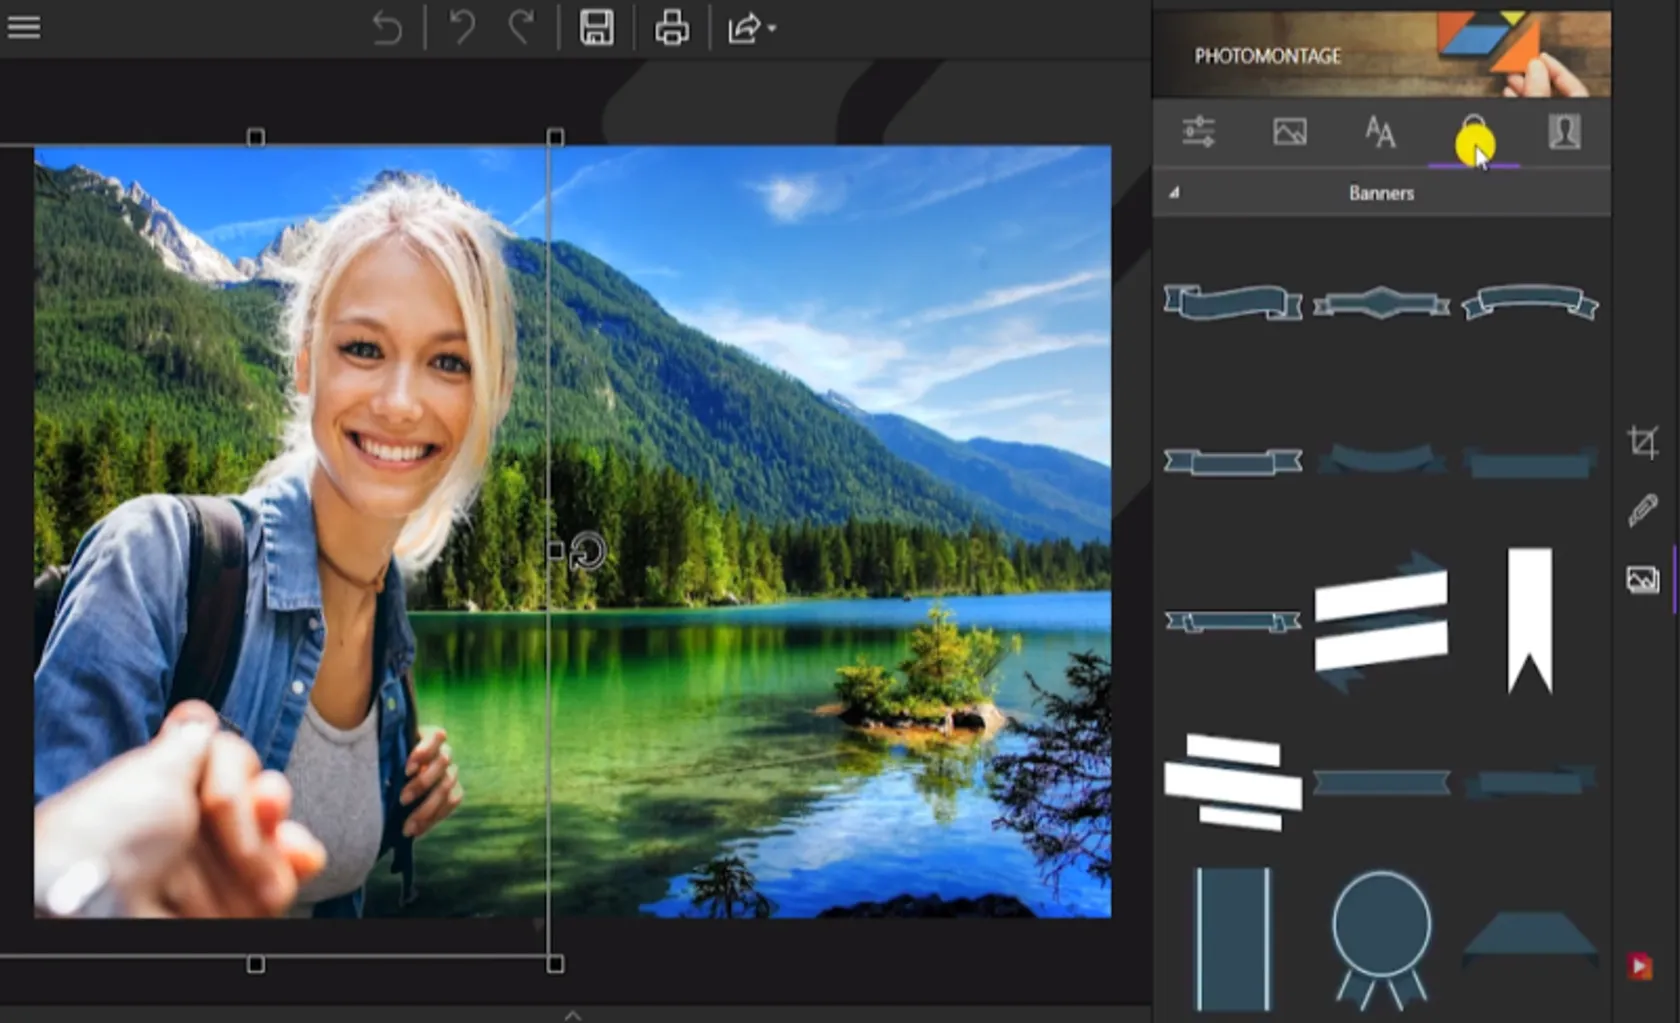
Task: Open the hamburger main menu
Action: pos(24,27)
